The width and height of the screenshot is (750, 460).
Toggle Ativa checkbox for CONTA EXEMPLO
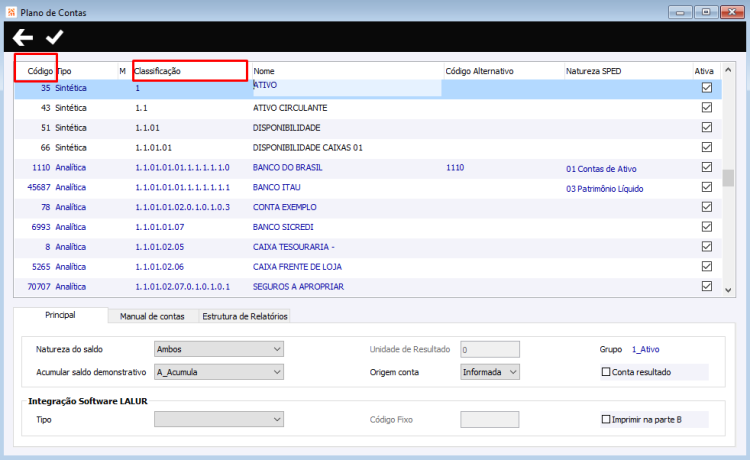point(706,207)
